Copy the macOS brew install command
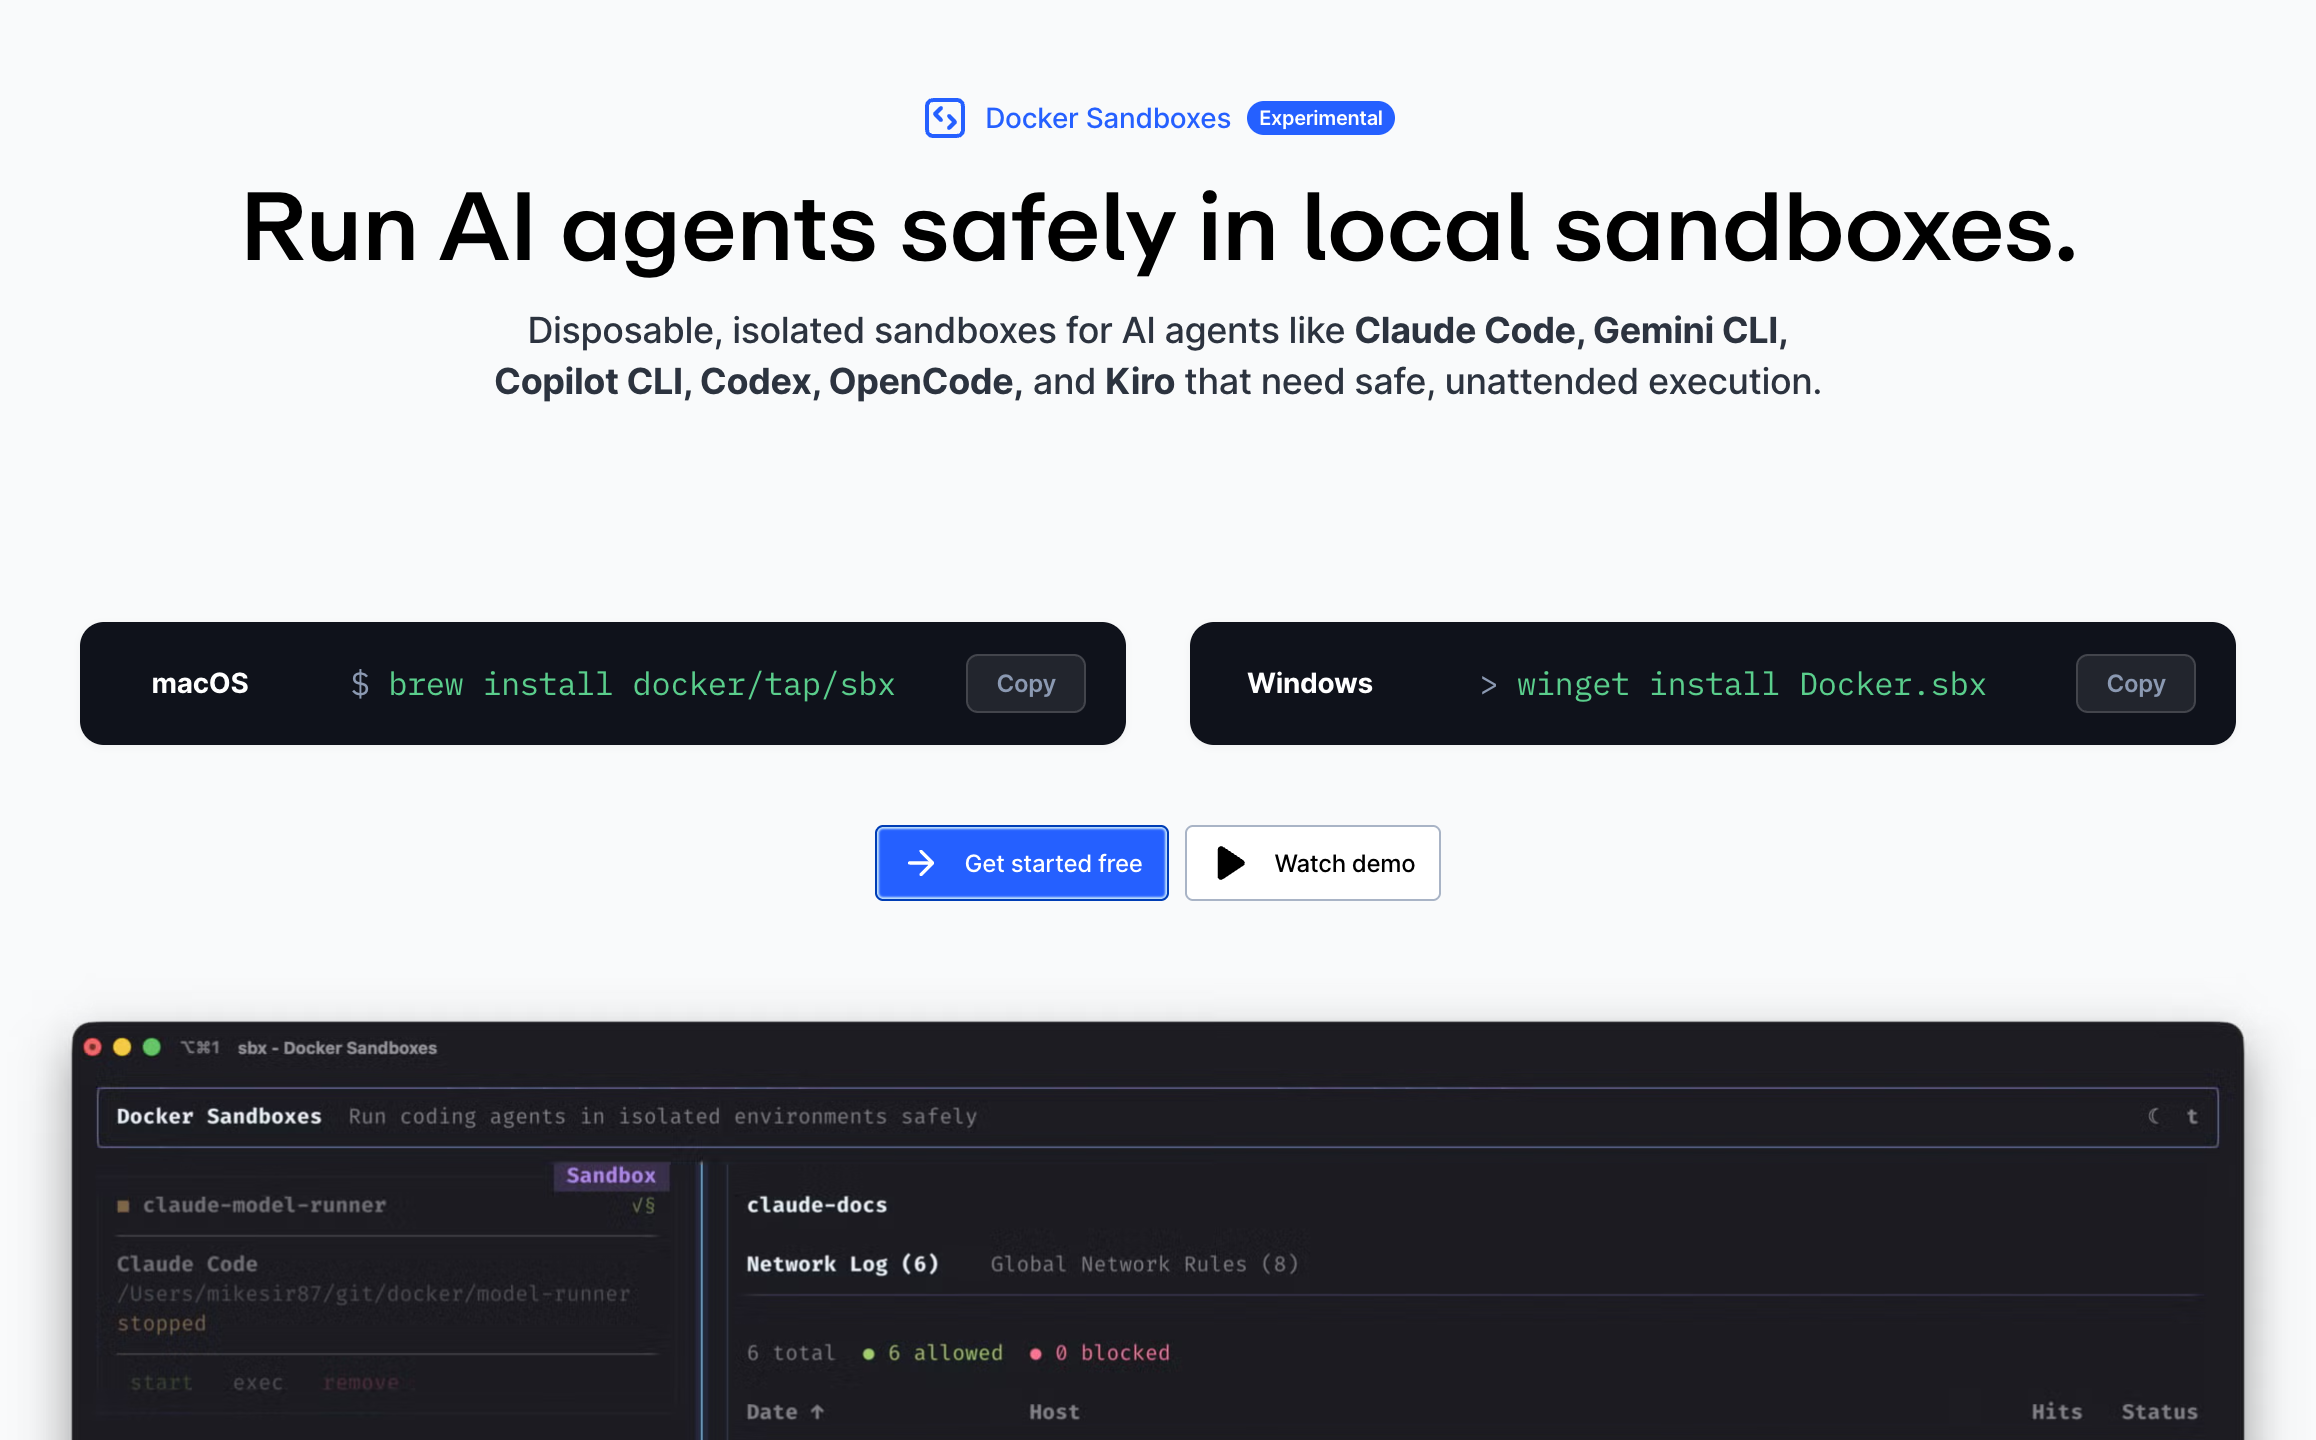 coord(1025,683)
